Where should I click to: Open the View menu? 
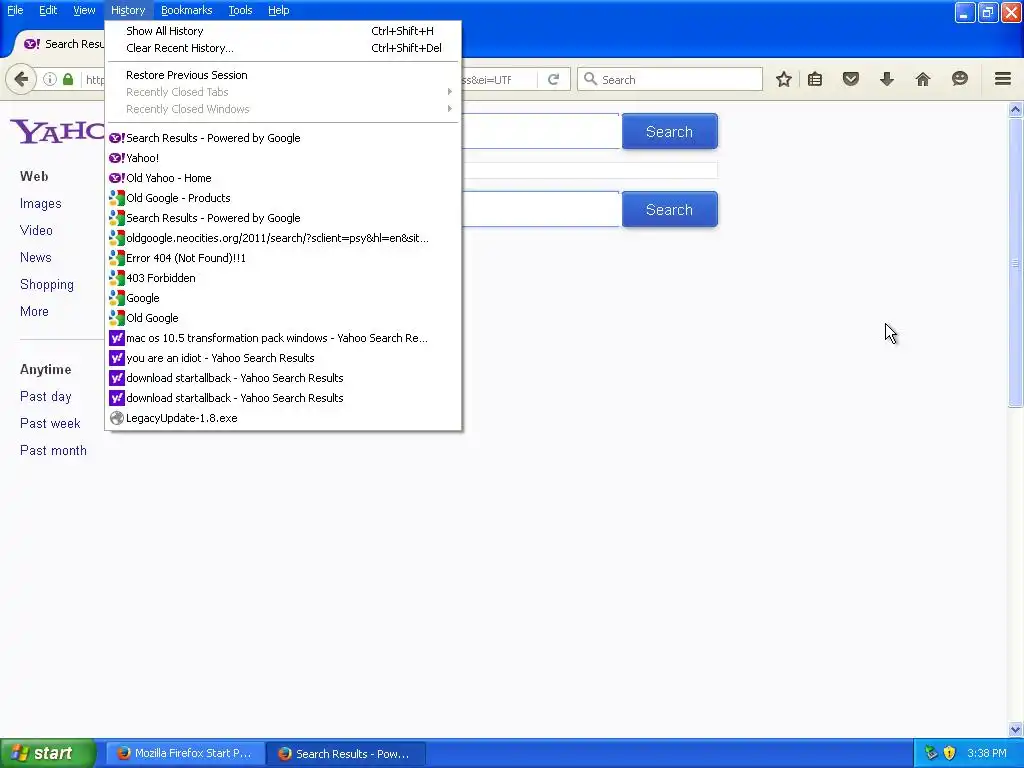click(x=84, y=10)
